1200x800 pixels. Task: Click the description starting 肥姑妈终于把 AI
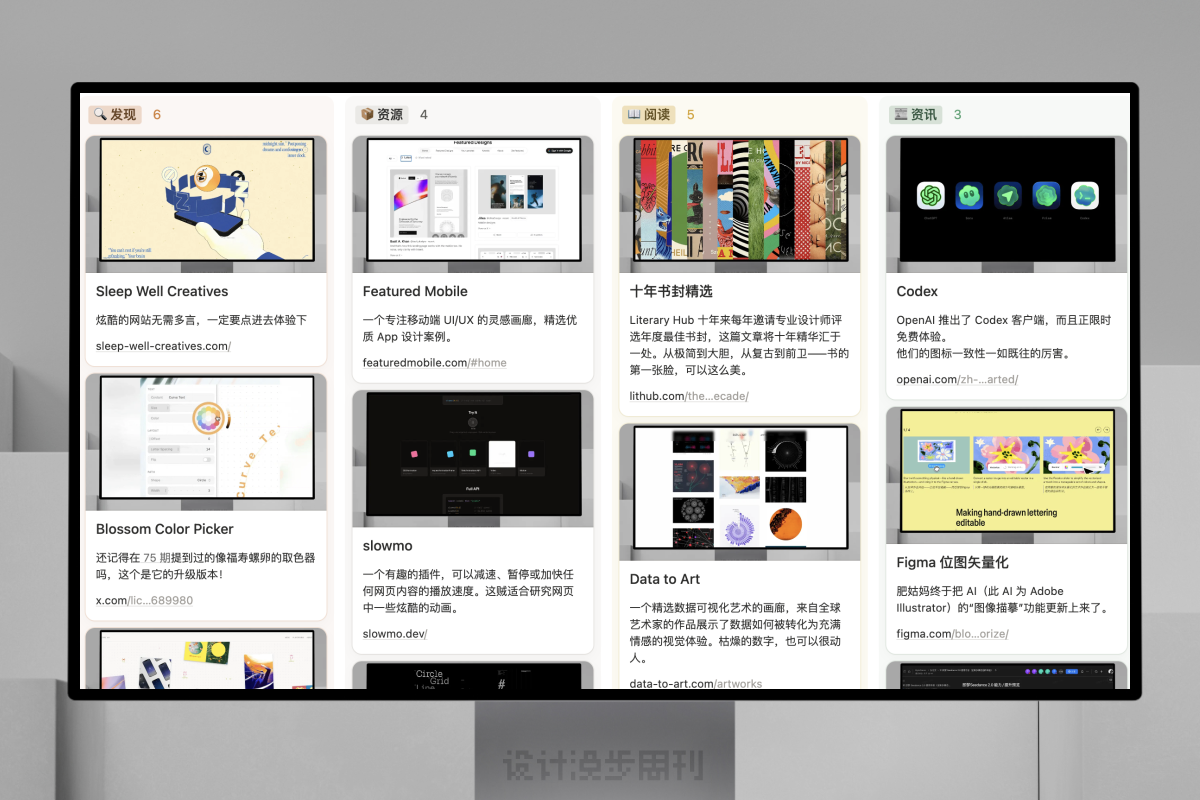coord(1003,600)
